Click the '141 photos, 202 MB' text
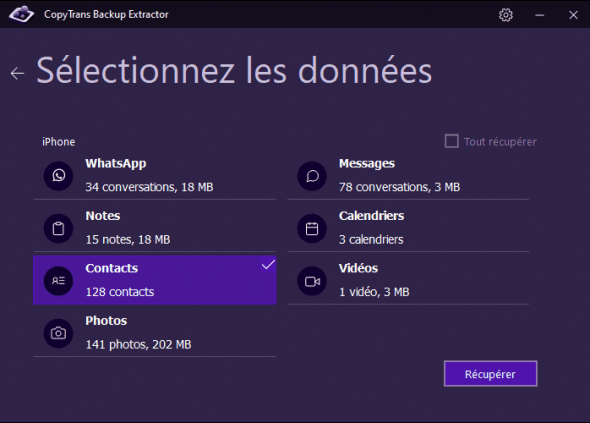Image resolution: width=590 pixels, height=423 pixels. tap(138, 345)
